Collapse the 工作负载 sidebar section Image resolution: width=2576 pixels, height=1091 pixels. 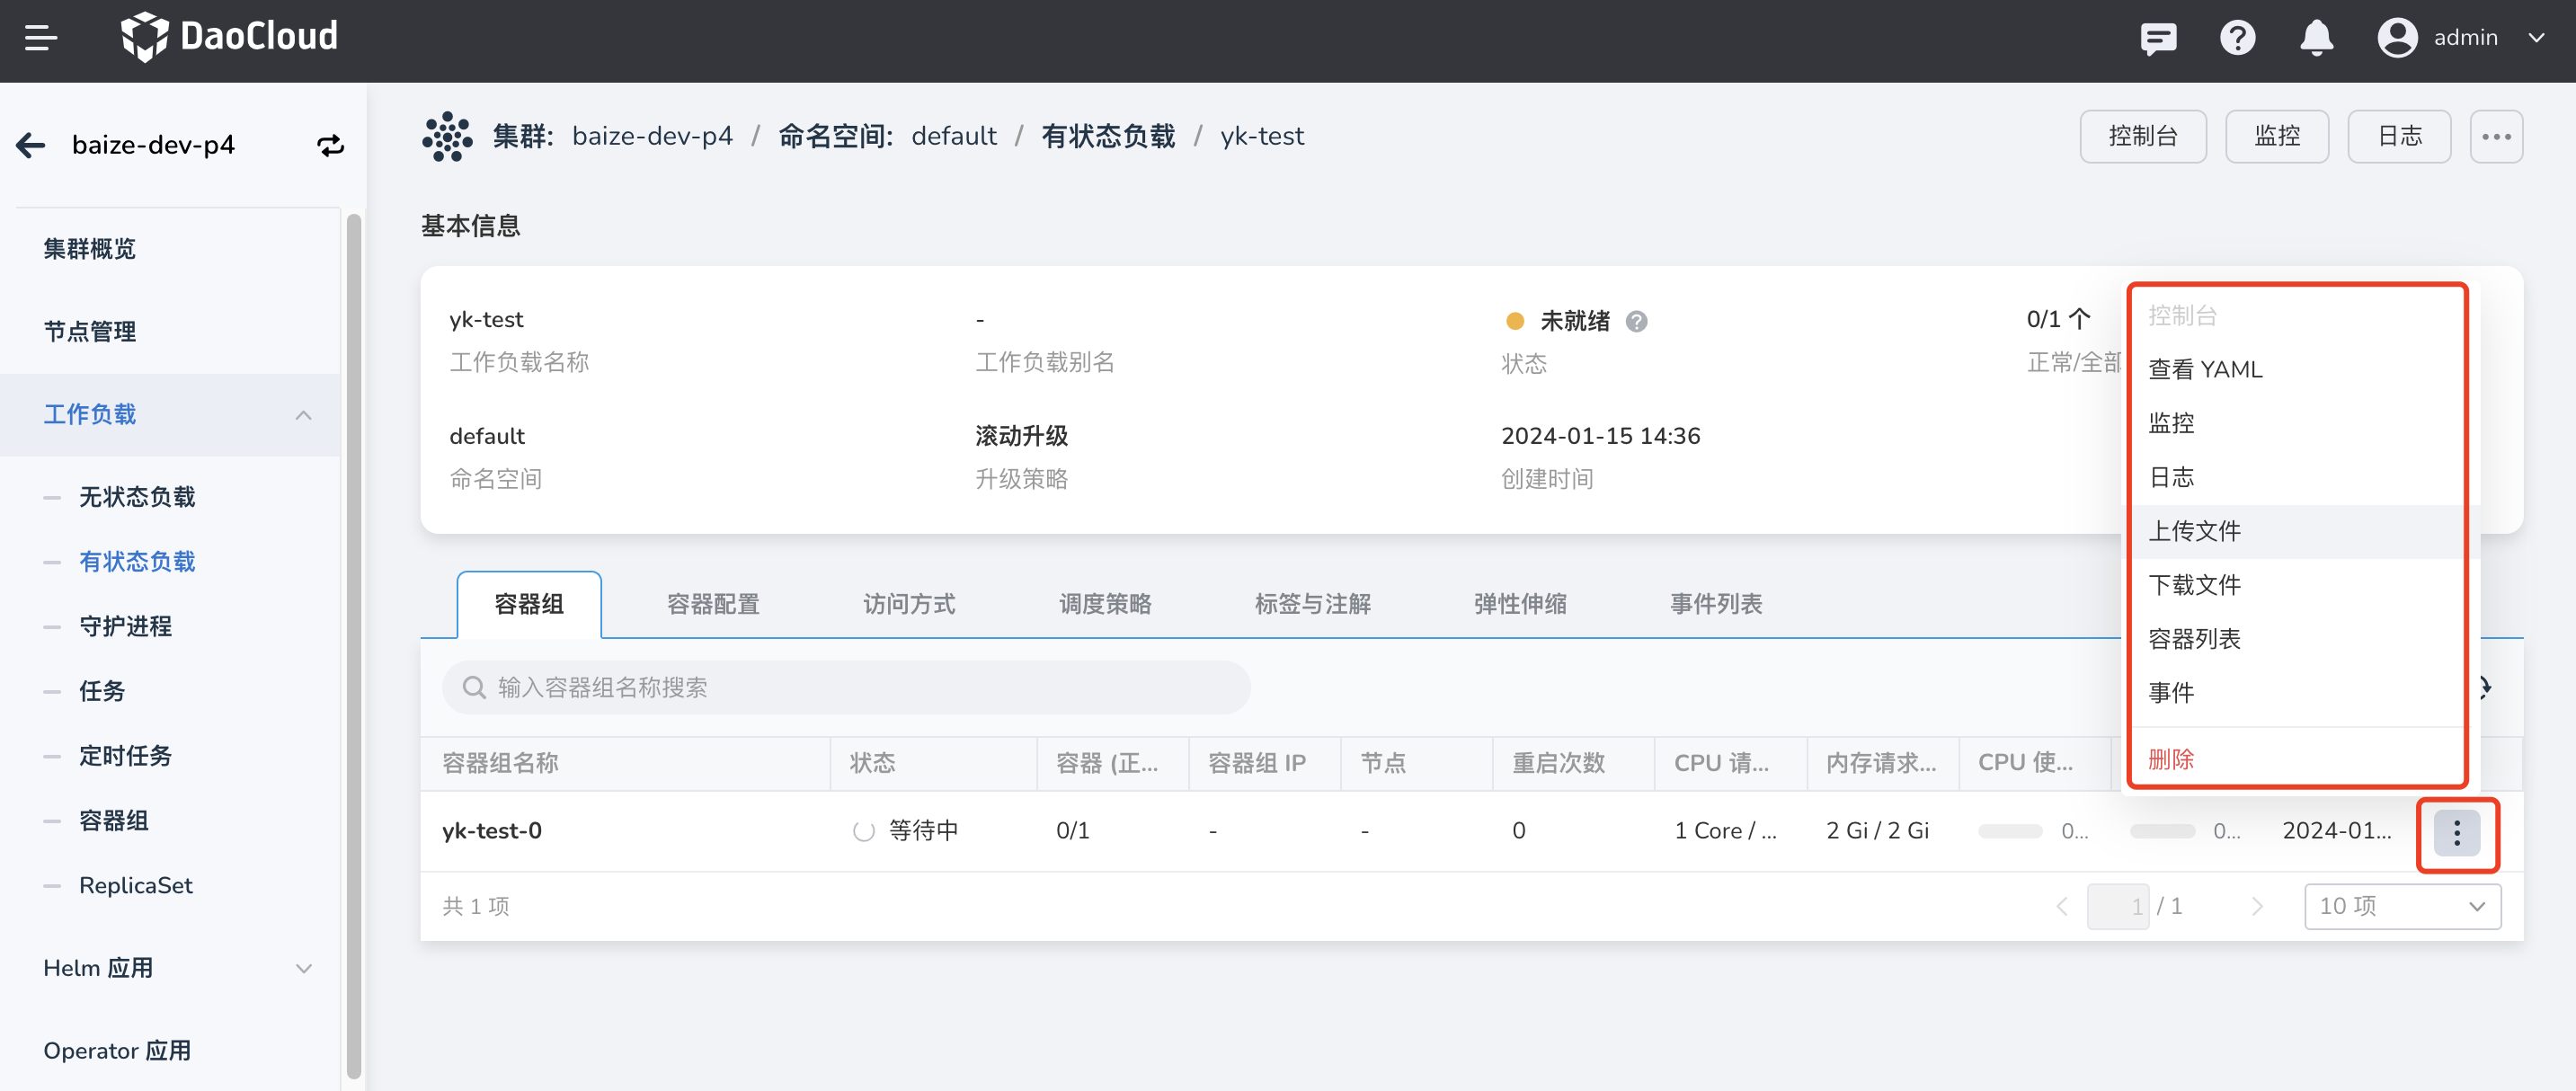pyautogui.click(x=303, y=414)
